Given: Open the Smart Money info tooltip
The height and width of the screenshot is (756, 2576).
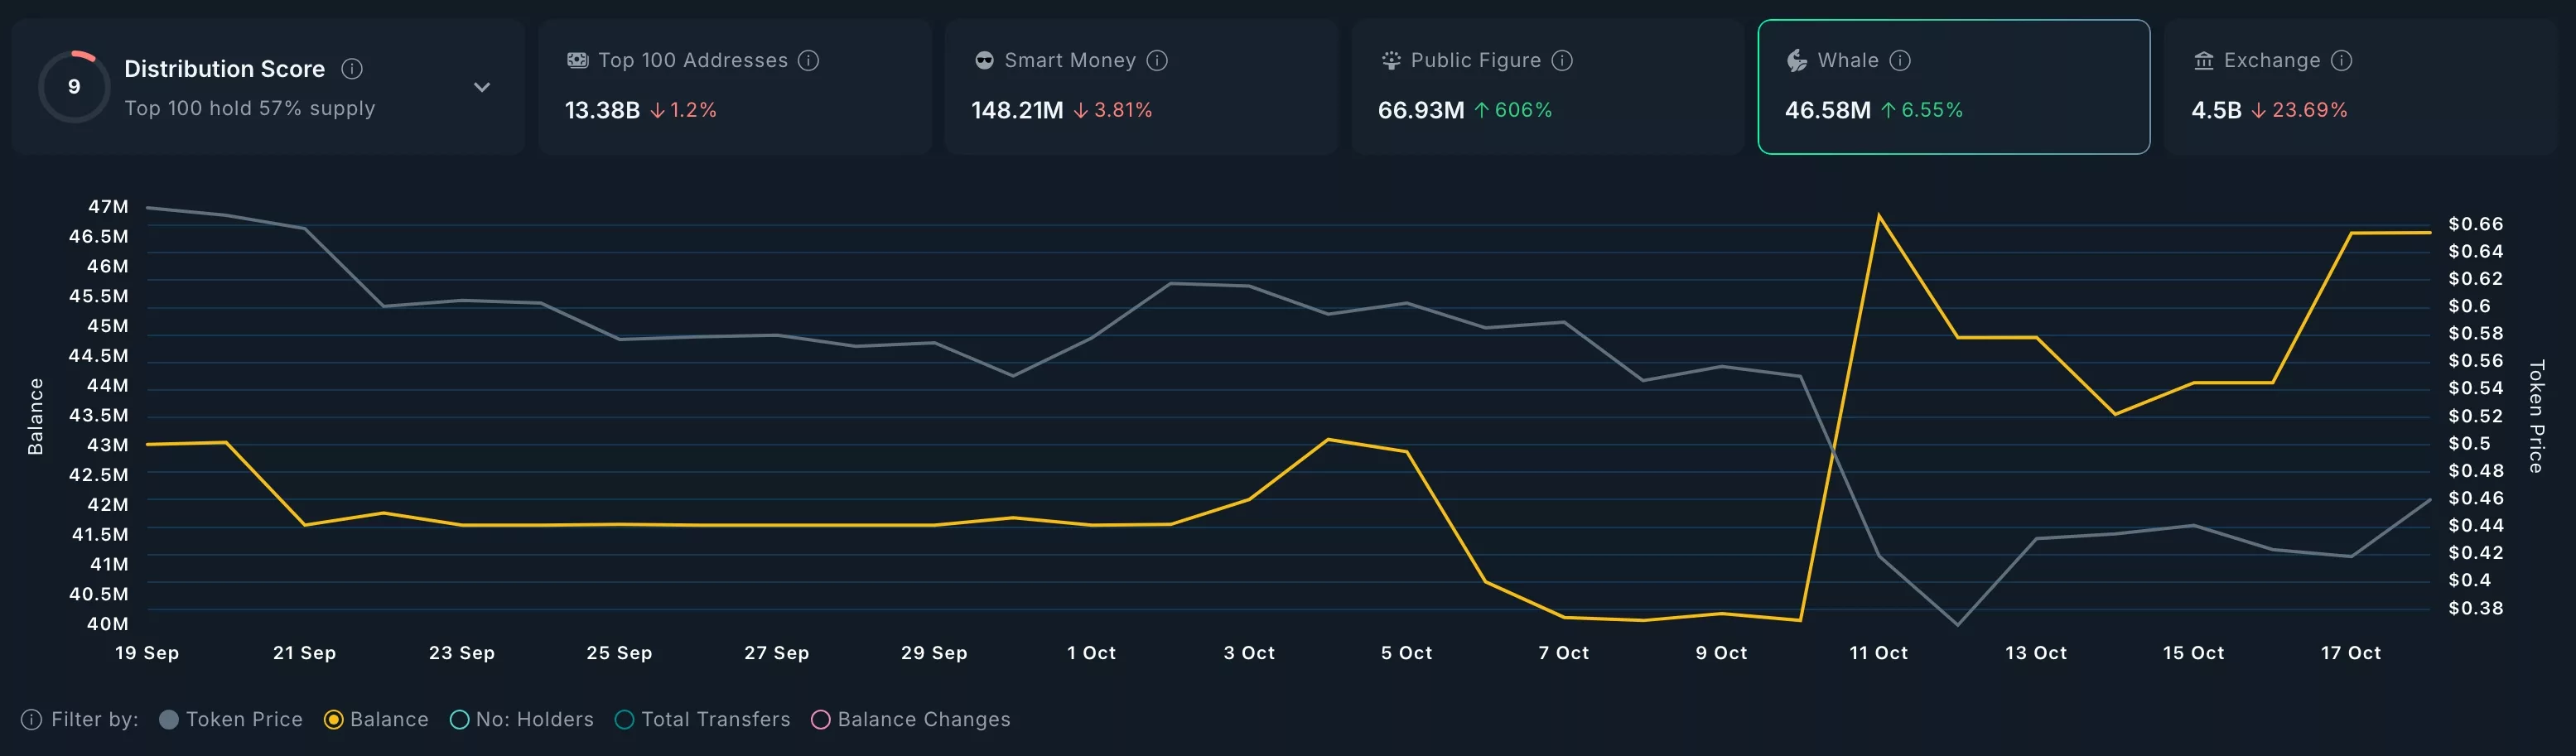Looking at the screenshot, I should click(x=1159, y=60).
